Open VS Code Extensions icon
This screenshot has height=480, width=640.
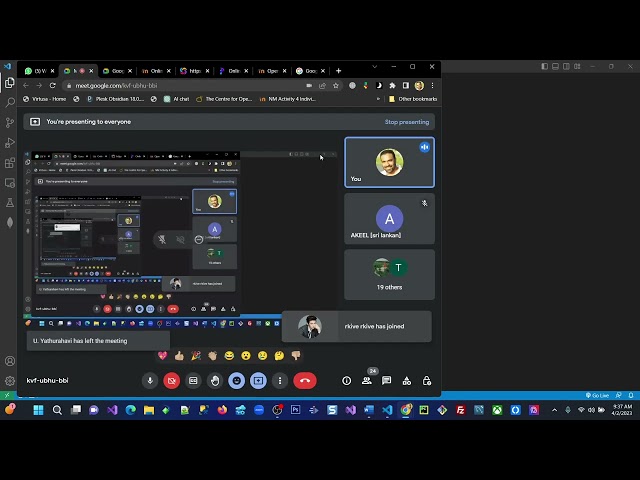click(9, 163)
